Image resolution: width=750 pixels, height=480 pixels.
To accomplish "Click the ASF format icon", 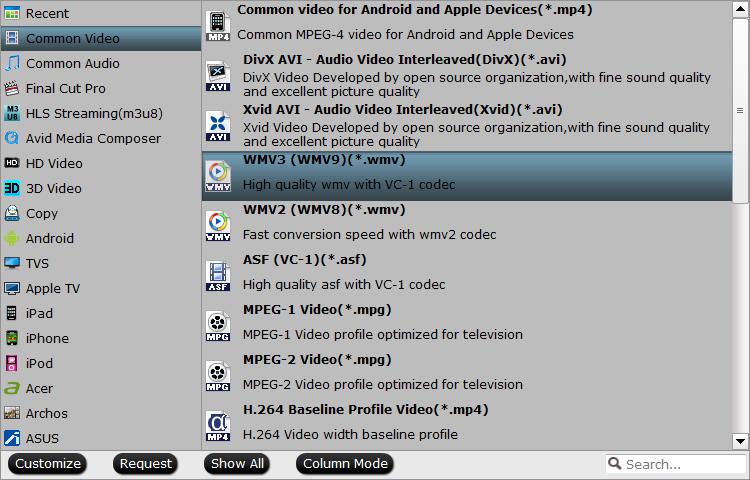I will click(218, 276).
